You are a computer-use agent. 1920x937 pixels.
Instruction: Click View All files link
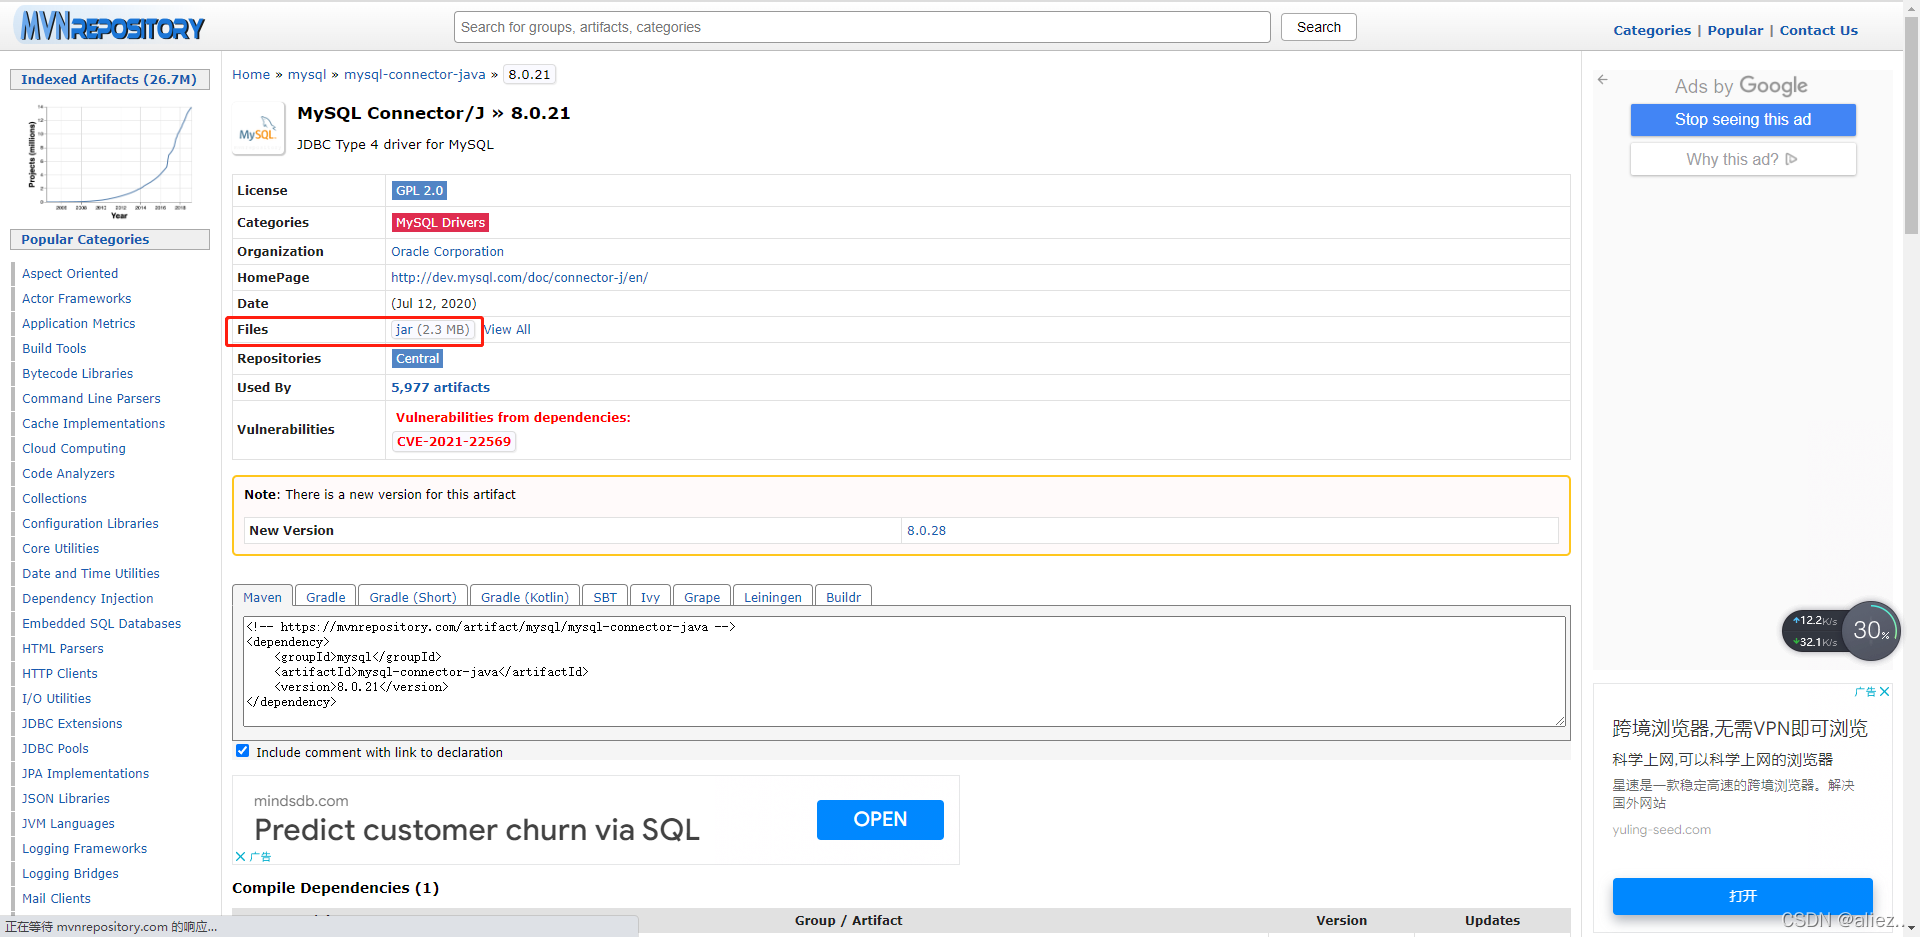507,329
